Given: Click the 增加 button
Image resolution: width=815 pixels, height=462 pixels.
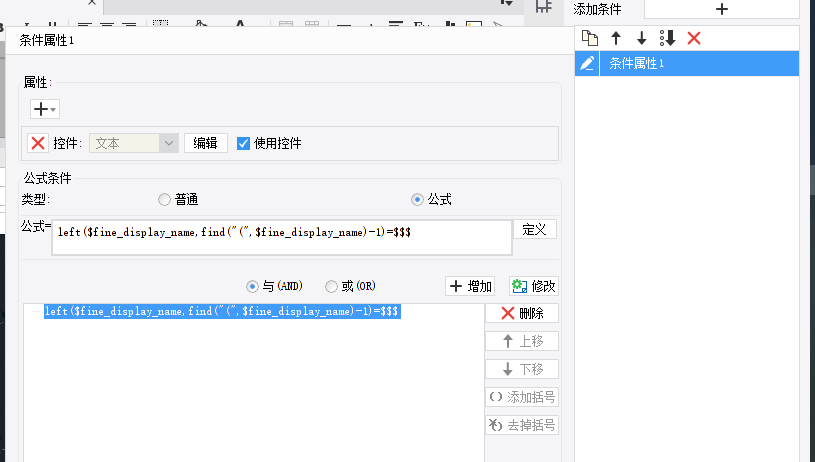Looking at the screenshot, I should 470,286.
